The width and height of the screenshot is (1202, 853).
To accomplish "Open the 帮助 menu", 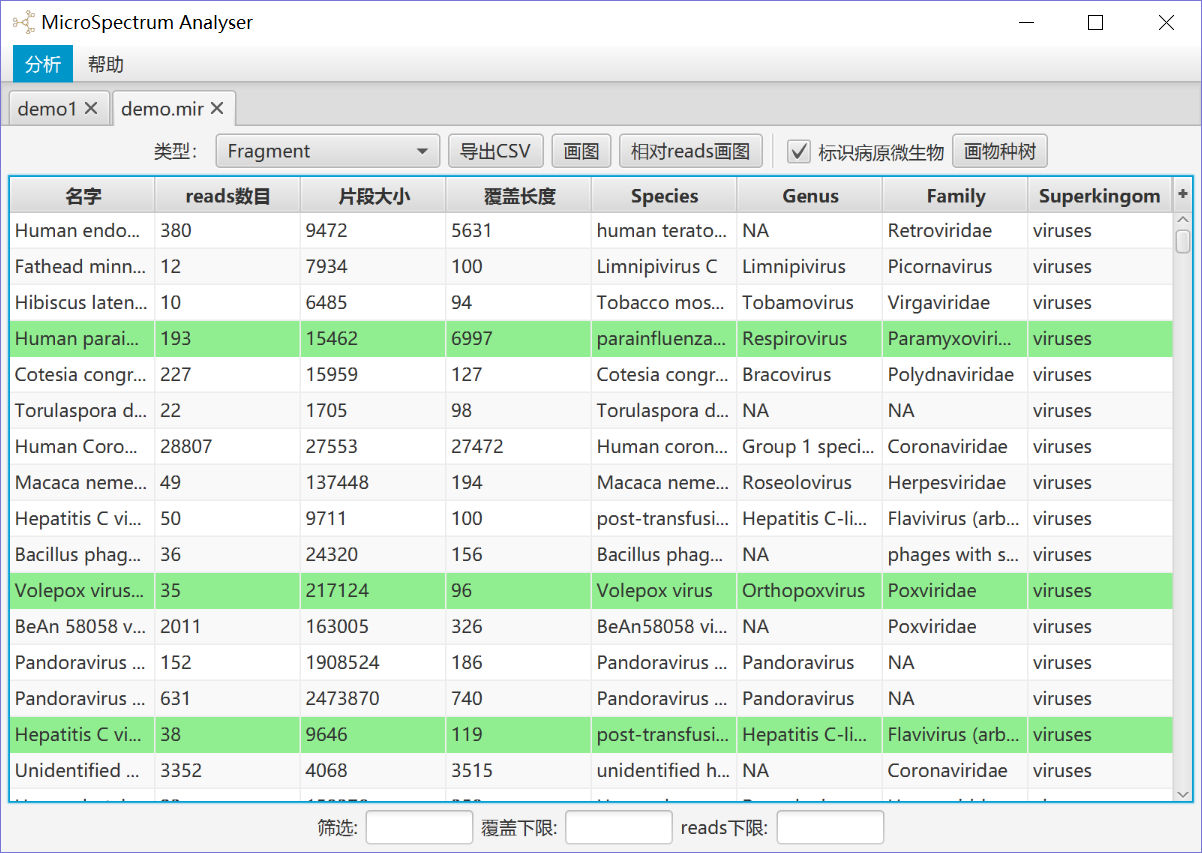I will 106,65.
